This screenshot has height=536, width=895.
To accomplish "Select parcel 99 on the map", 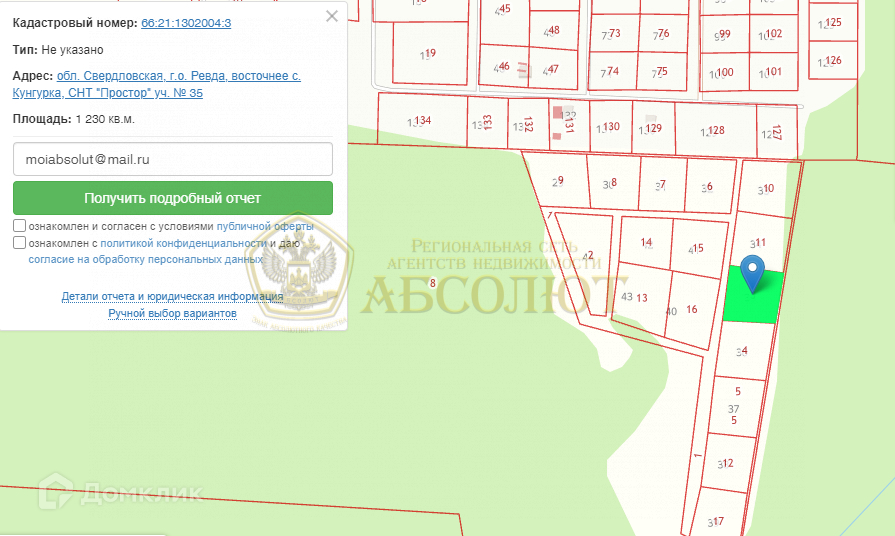I will pyautogui.click(x=724, y=34).
